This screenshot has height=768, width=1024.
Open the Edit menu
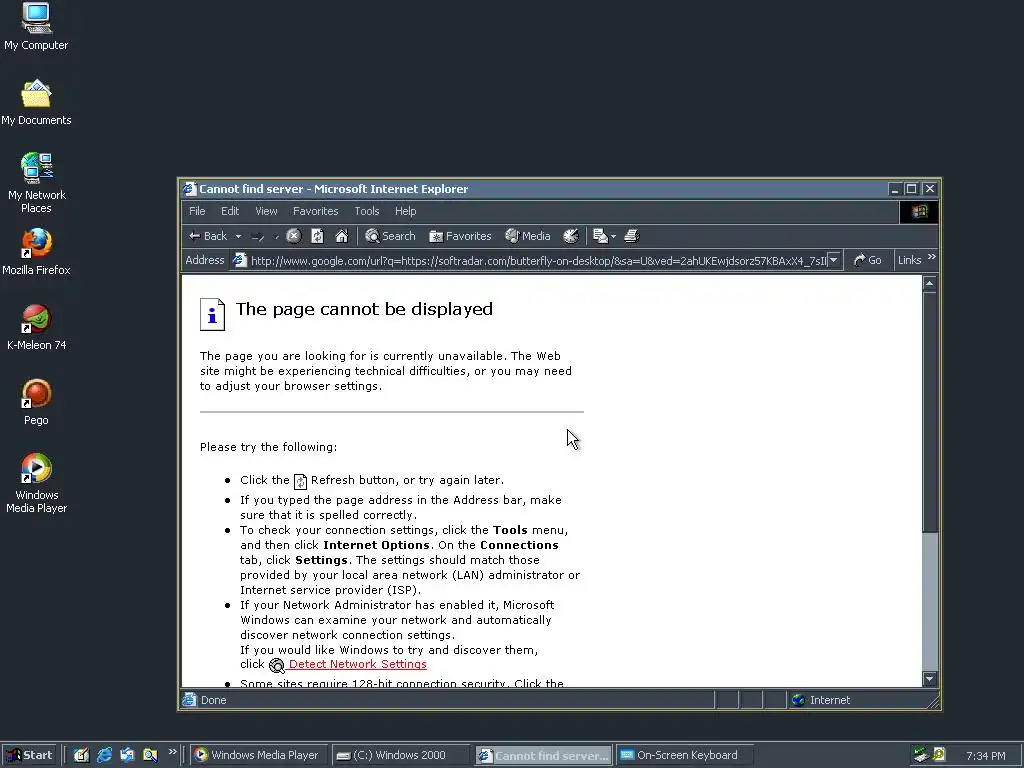click(230, 211)
